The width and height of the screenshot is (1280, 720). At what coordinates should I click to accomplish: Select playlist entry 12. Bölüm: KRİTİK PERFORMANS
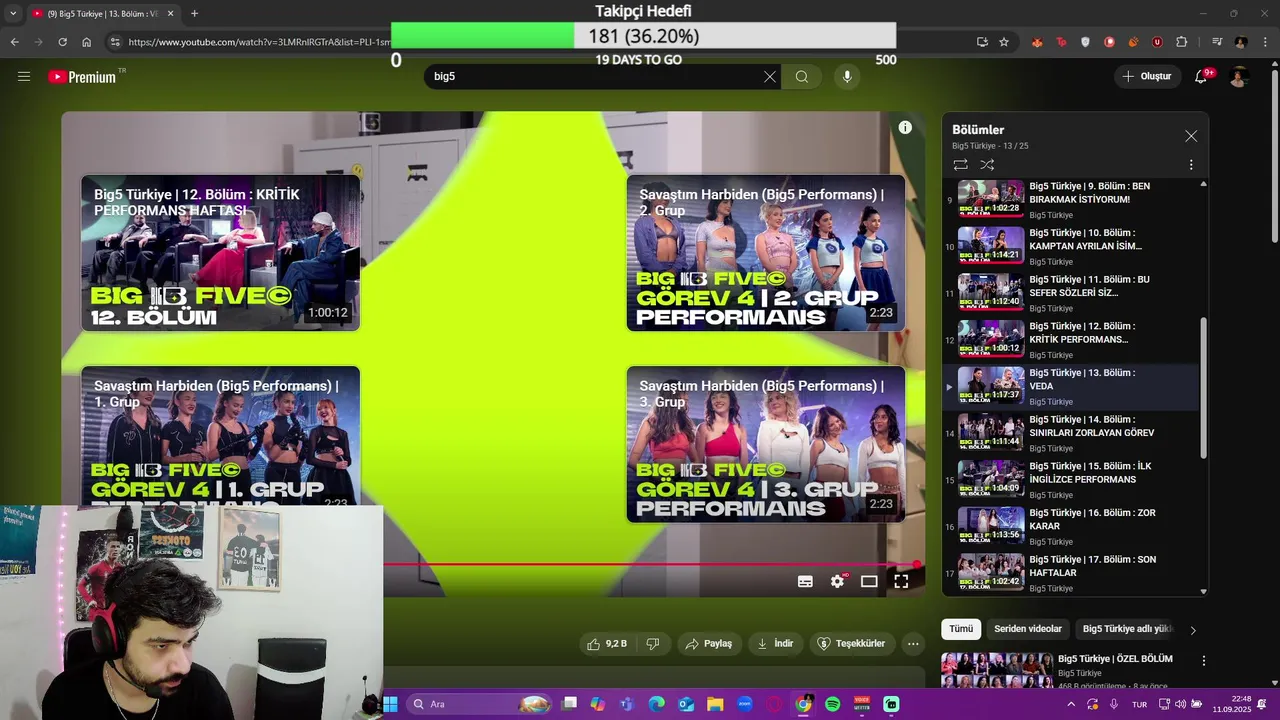point(1070,339)
